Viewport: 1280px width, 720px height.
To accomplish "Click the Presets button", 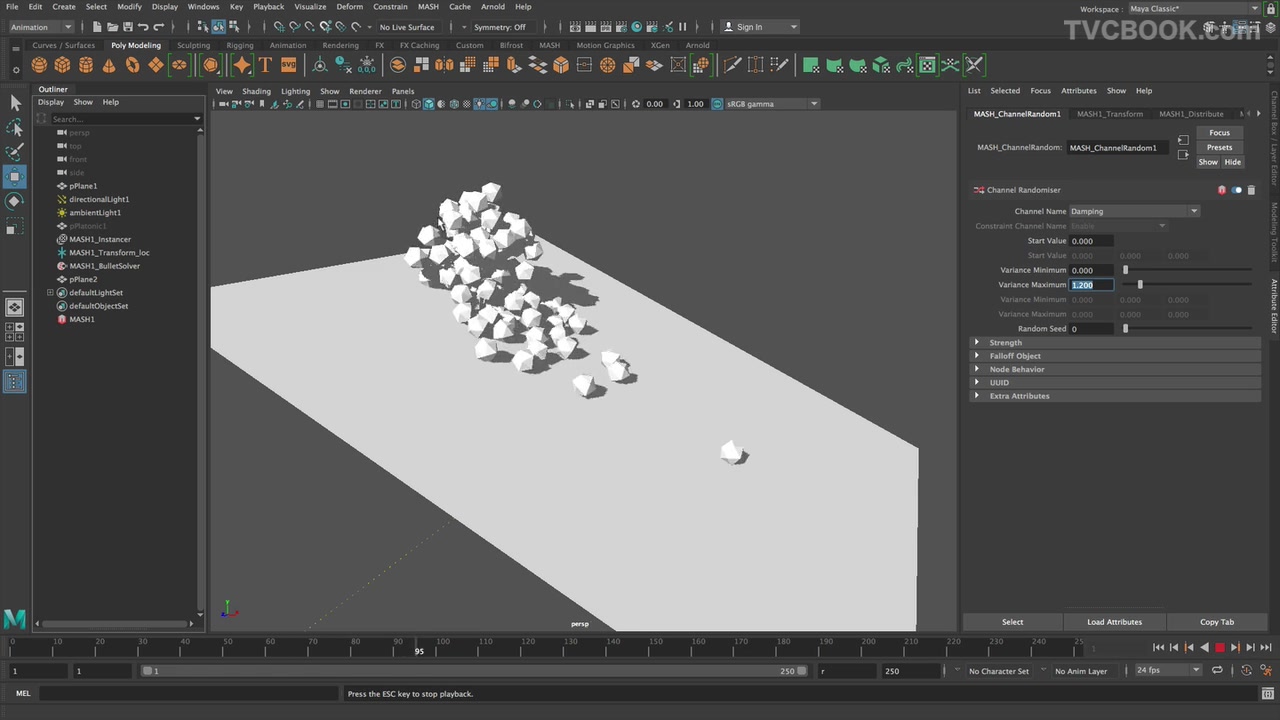I will pos(1219,147).
